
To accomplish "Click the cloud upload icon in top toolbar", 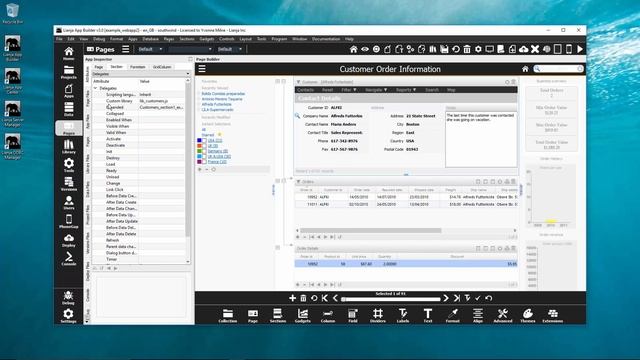I will 523,49.
